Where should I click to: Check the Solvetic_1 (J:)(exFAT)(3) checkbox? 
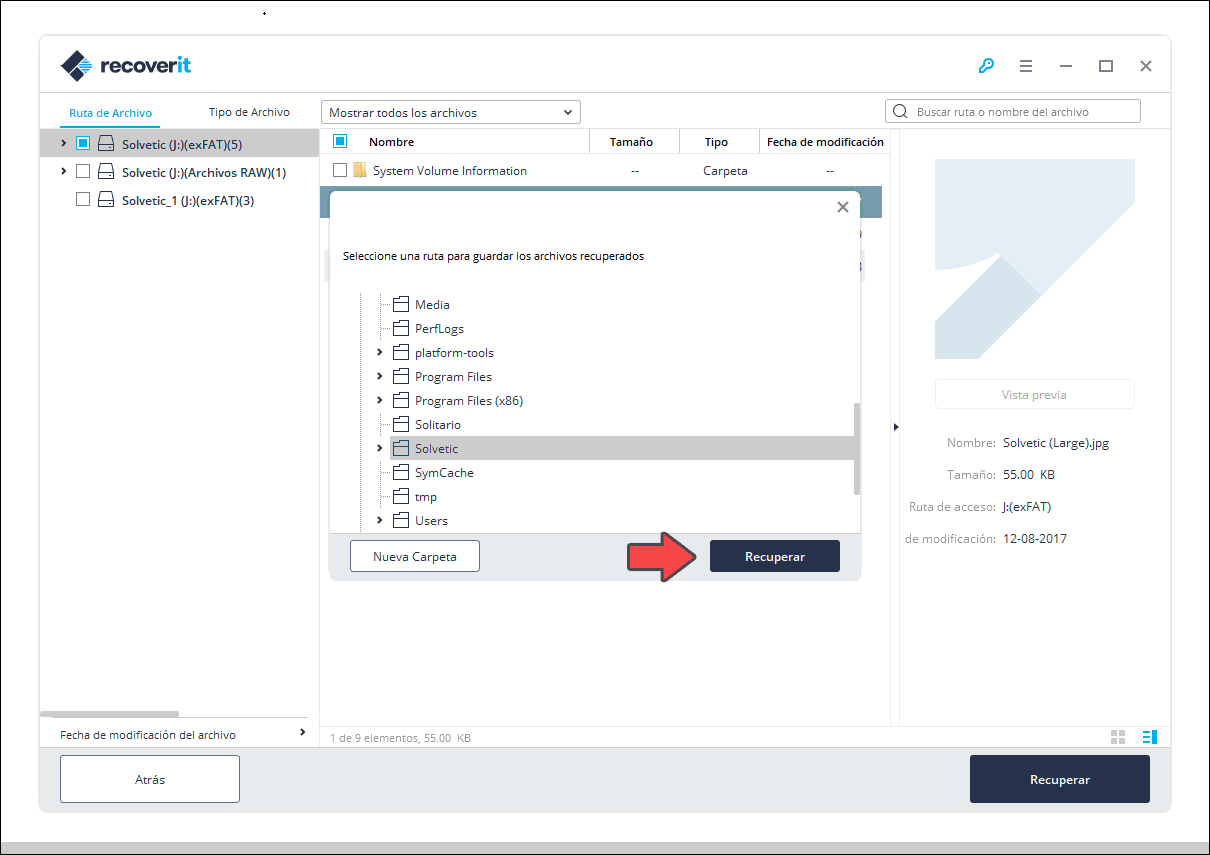click(83, 200)
